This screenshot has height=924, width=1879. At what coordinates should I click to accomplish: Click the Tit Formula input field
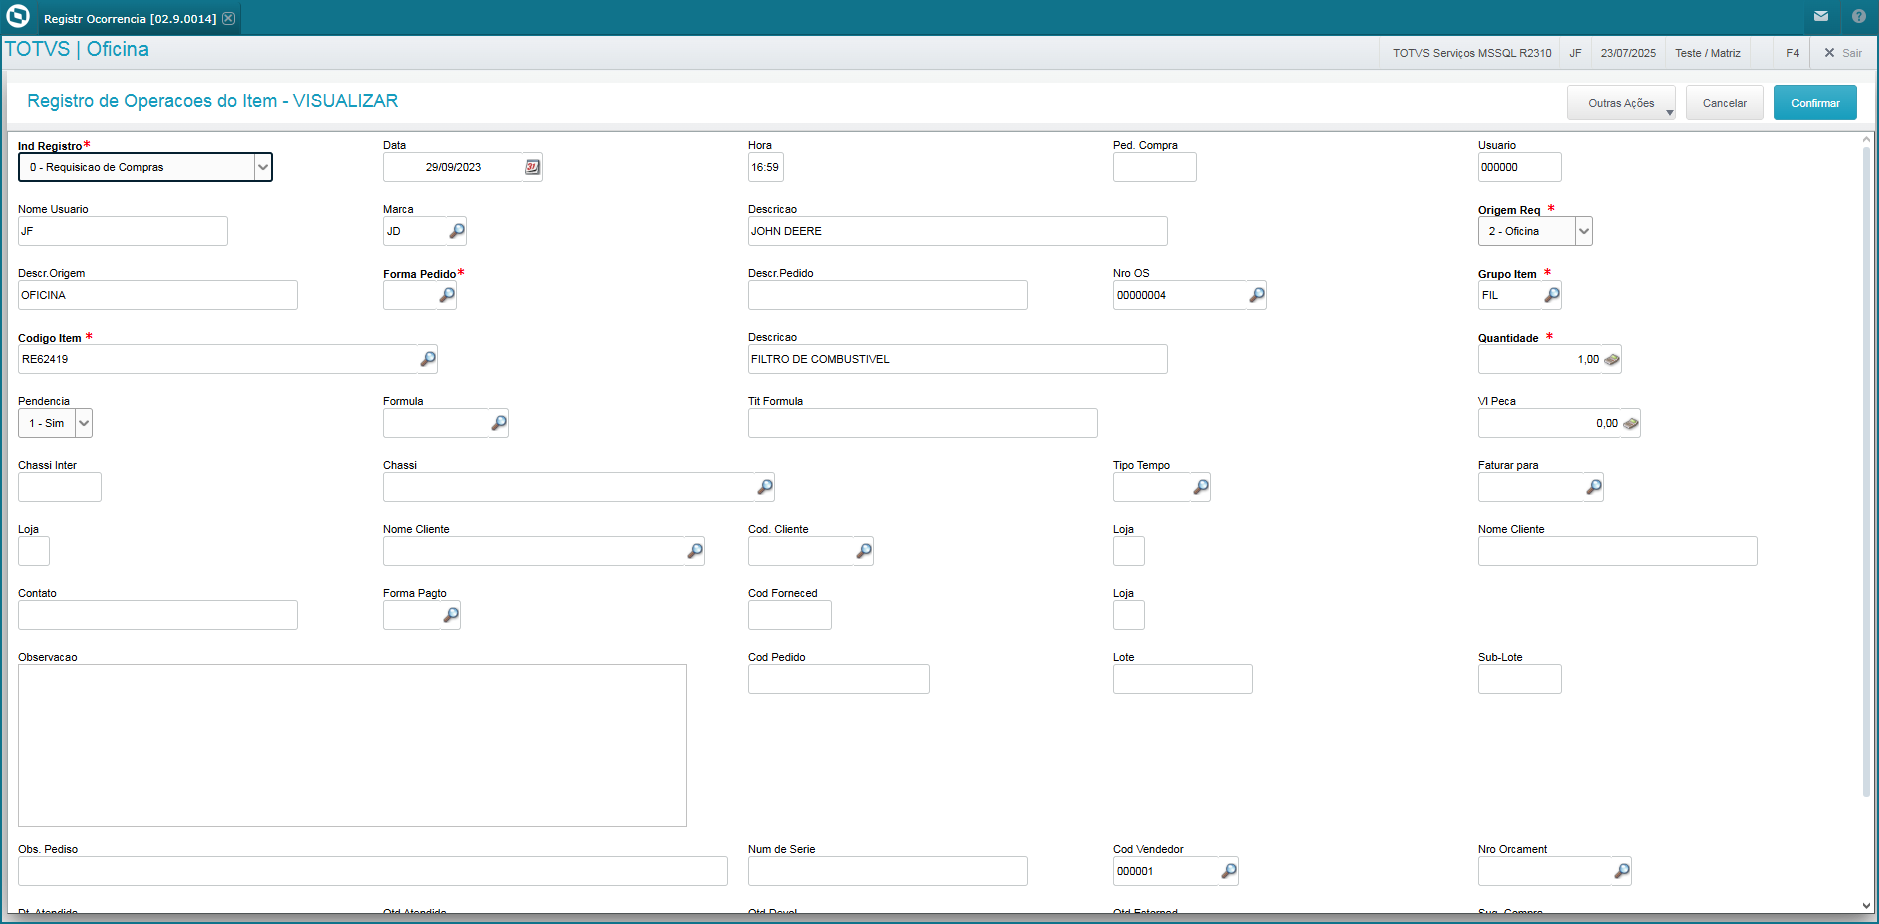coord(923,423)
